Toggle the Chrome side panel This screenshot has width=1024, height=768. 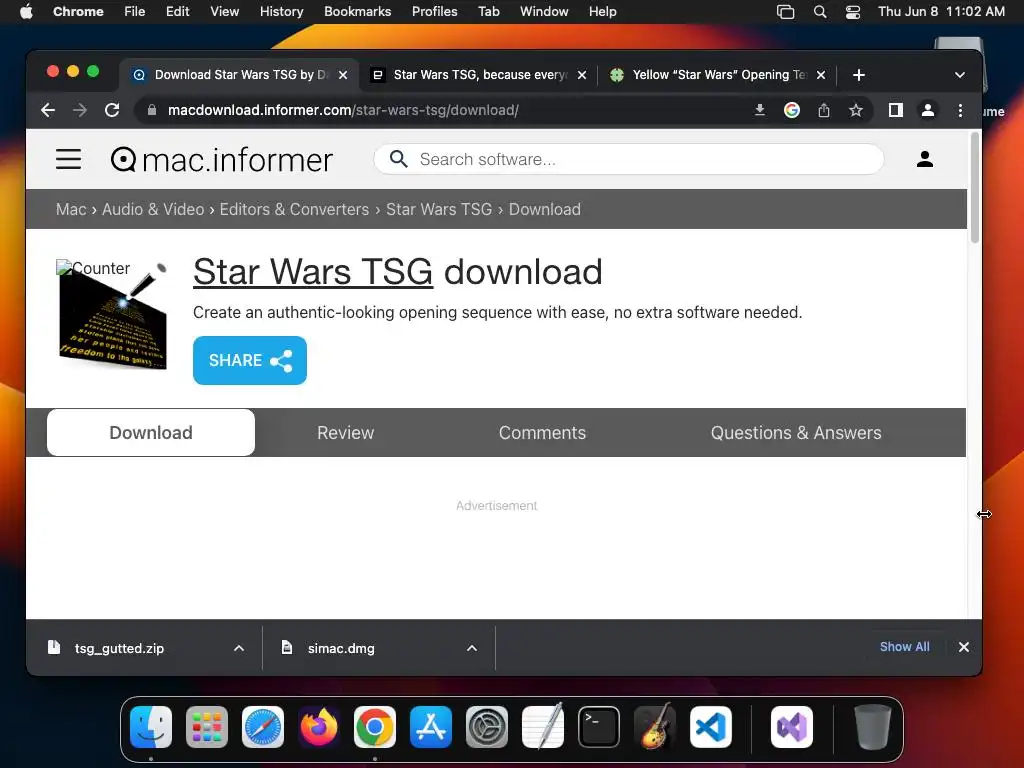[896, 110]
